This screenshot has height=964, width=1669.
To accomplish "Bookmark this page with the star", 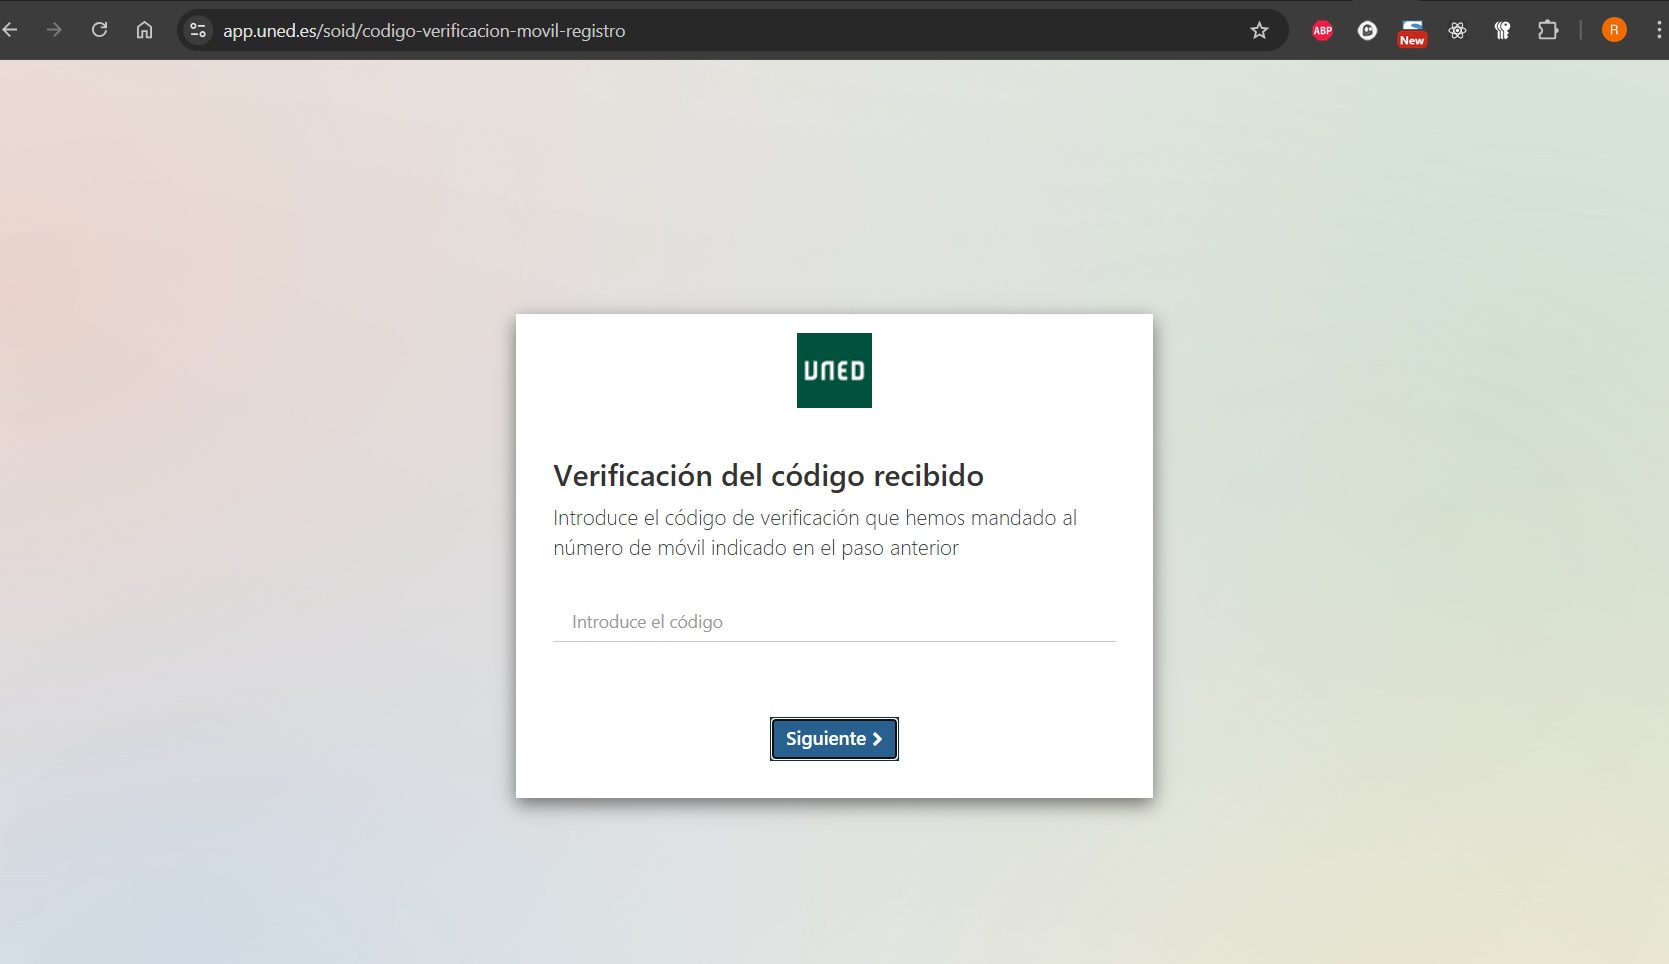I will pos(1259,30).
